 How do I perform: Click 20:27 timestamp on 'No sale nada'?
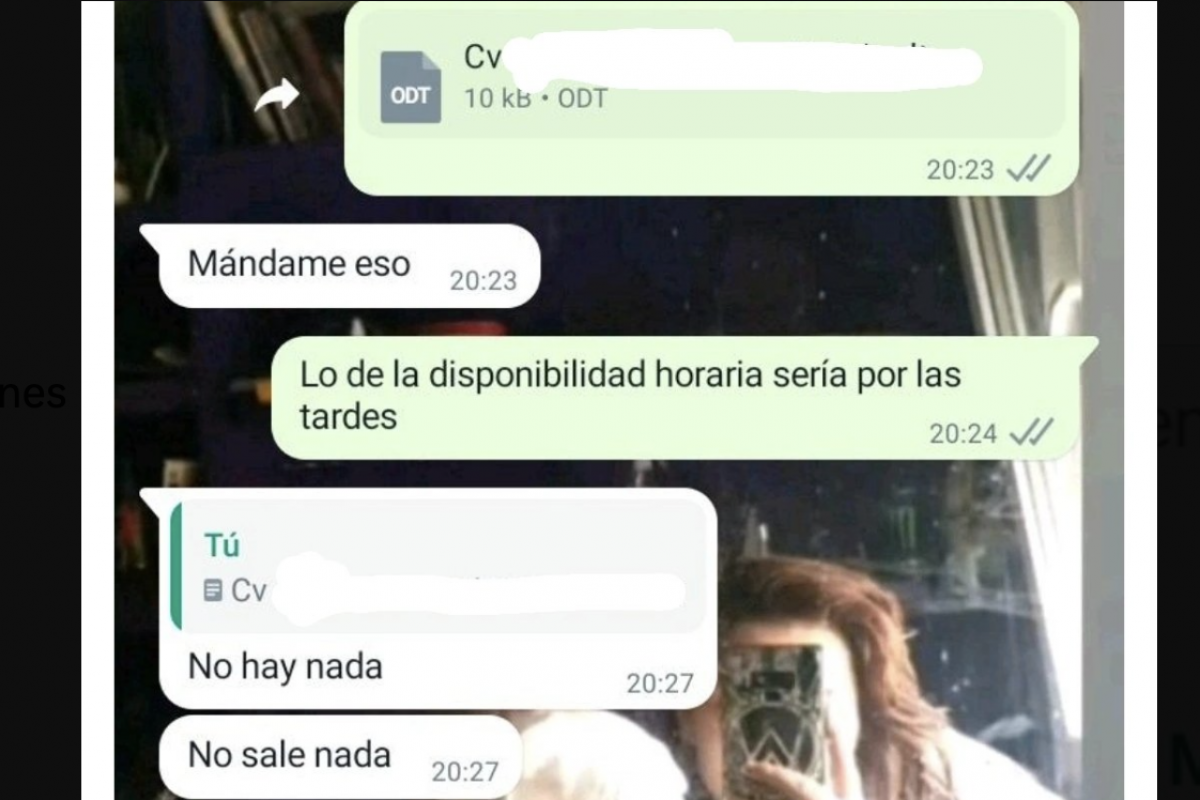click(x=465, y=772)
